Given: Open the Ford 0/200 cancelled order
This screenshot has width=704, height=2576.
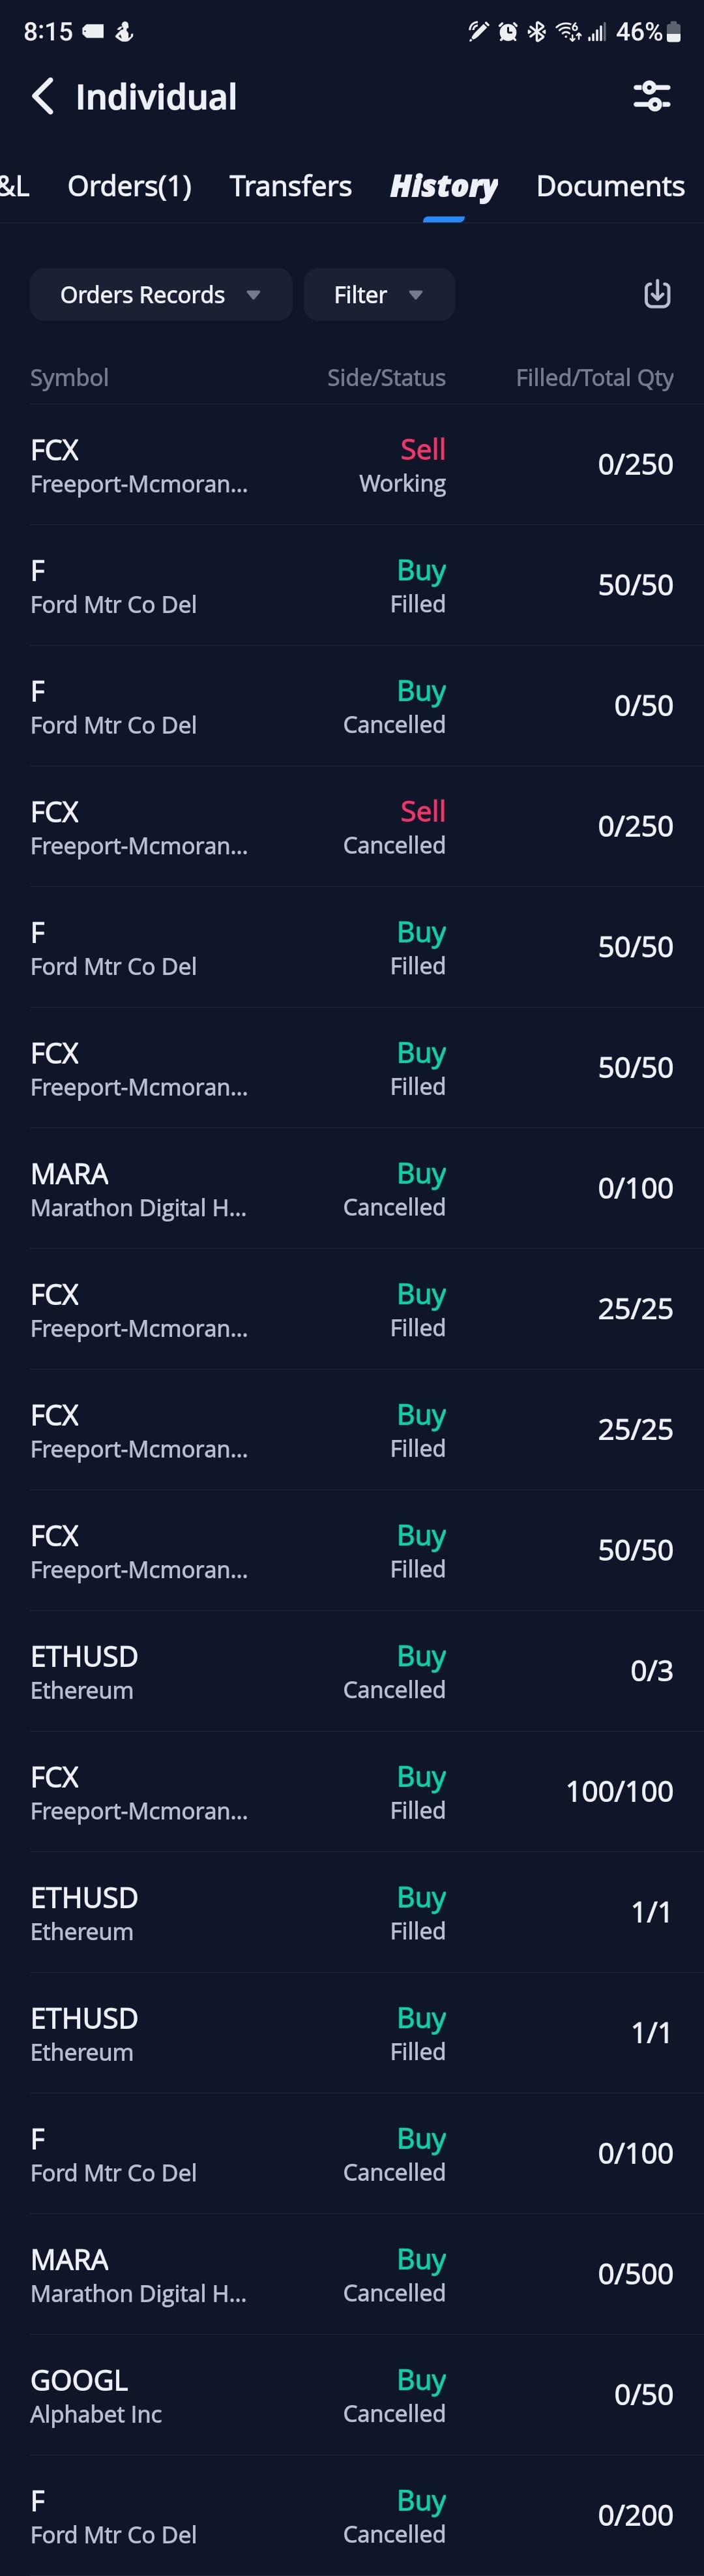Looking at the screenshot, I should [x=352, y=2515].
